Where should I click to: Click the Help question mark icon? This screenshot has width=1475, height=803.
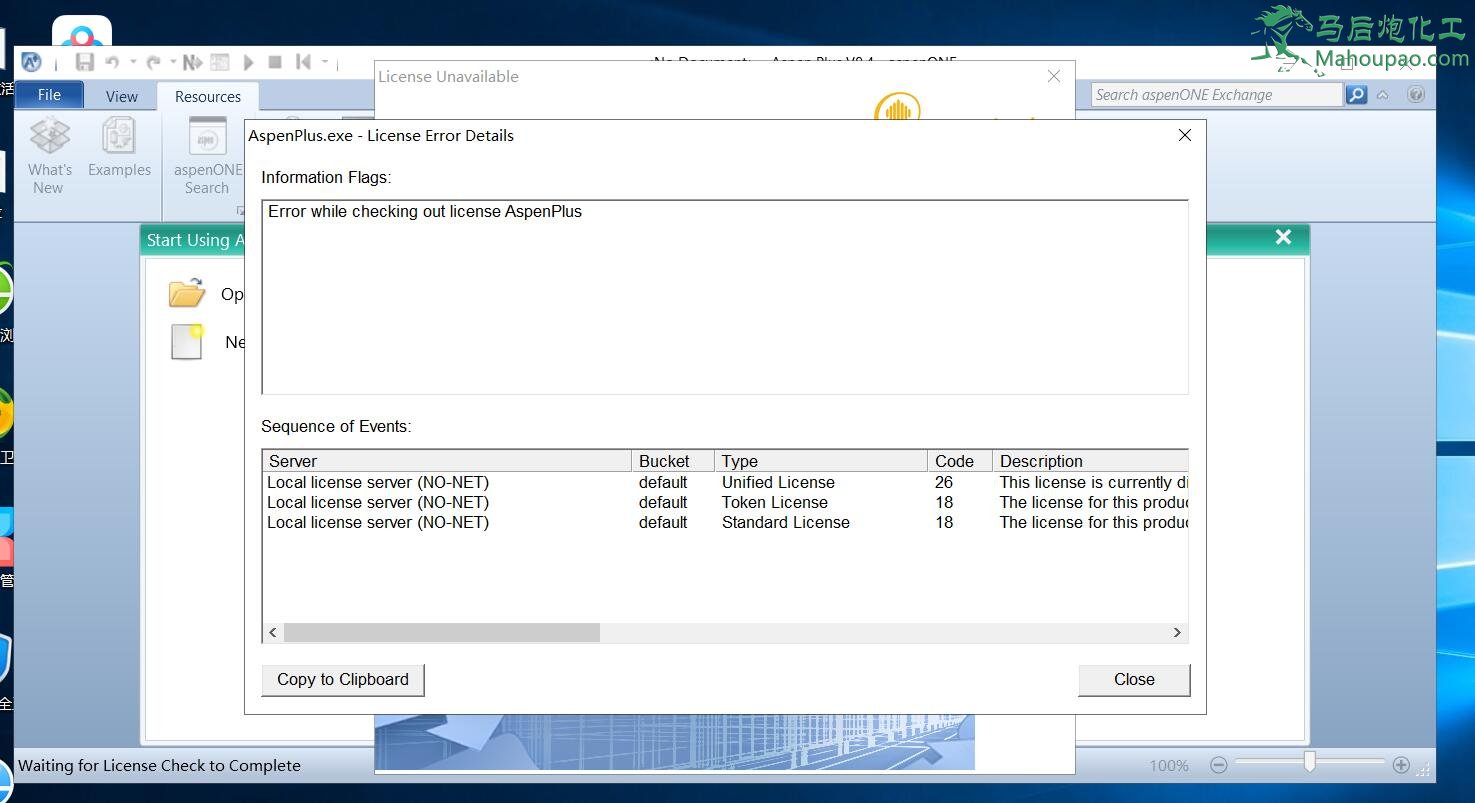1416,95
